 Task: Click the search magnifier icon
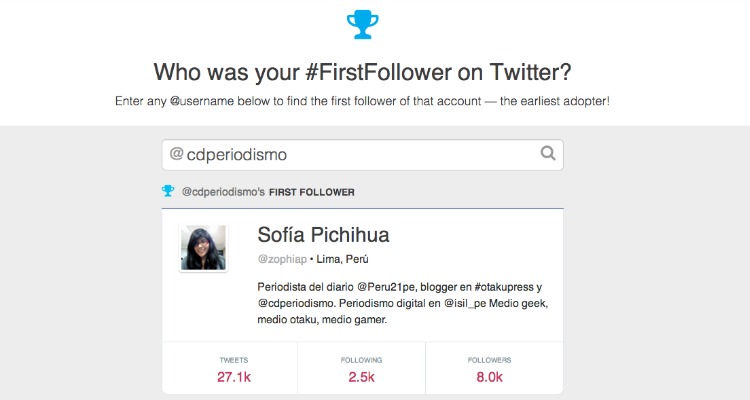click(548, 154)
